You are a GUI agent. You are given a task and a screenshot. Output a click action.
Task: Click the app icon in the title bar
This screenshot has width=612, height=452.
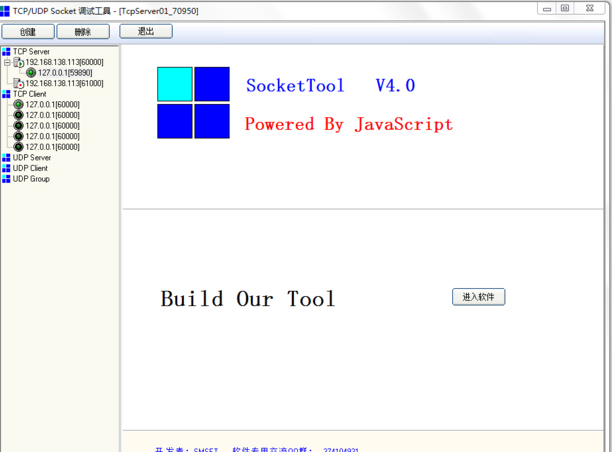(x=5, y=11)
